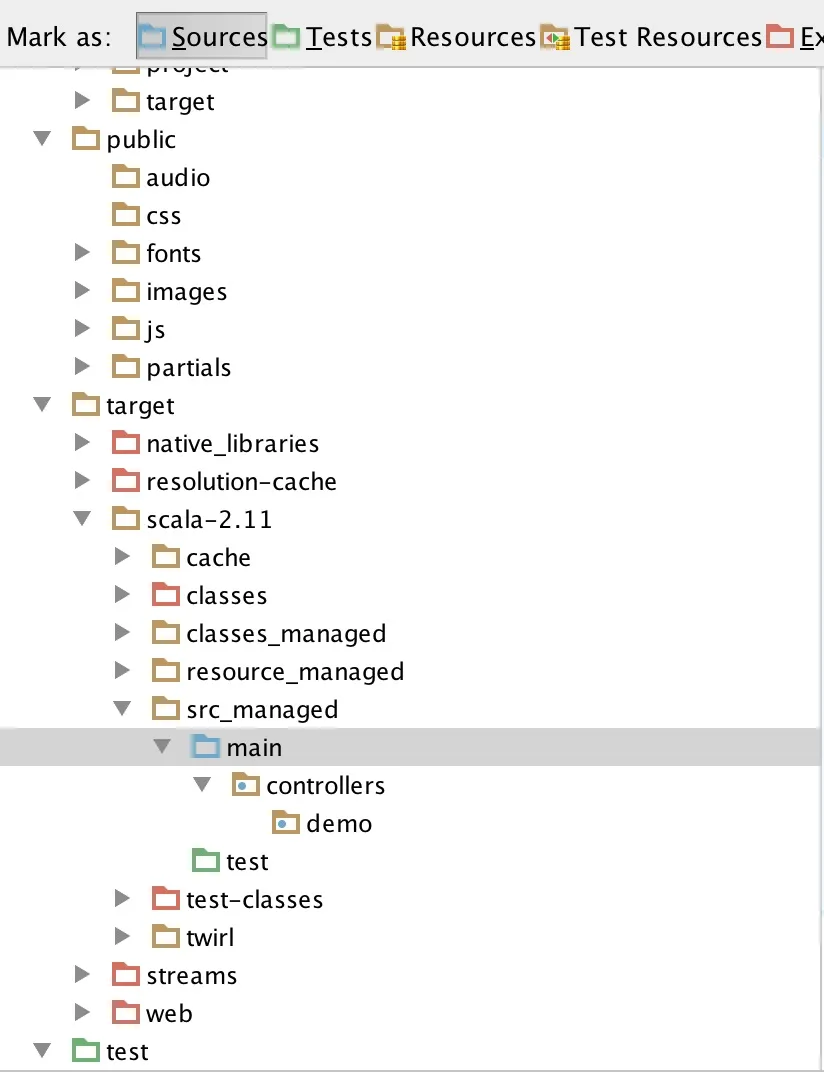Click the red excluded resolution-cache folder icon
824x1072 pixels.
coord(126,481)
